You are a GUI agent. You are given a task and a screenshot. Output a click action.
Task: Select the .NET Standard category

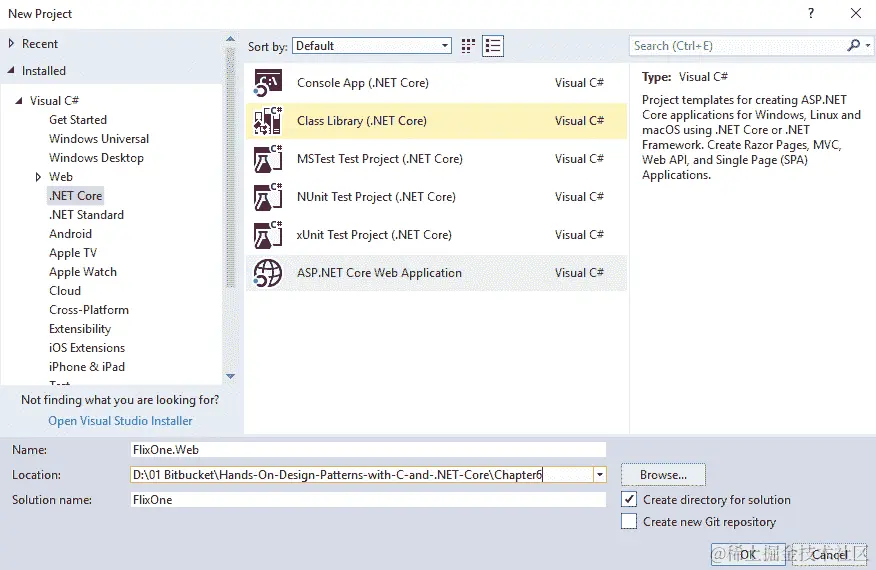[86, 215]
